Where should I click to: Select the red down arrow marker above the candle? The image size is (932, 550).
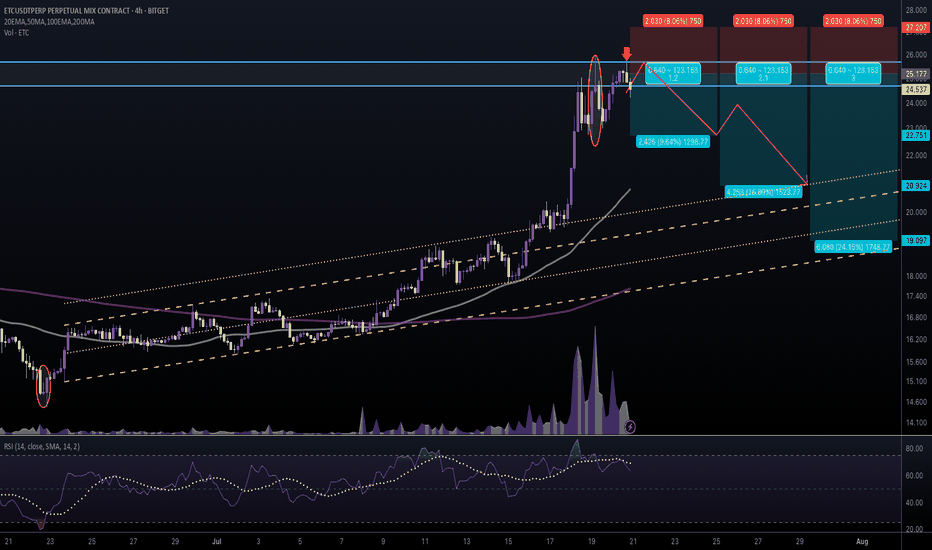point(626,53)
